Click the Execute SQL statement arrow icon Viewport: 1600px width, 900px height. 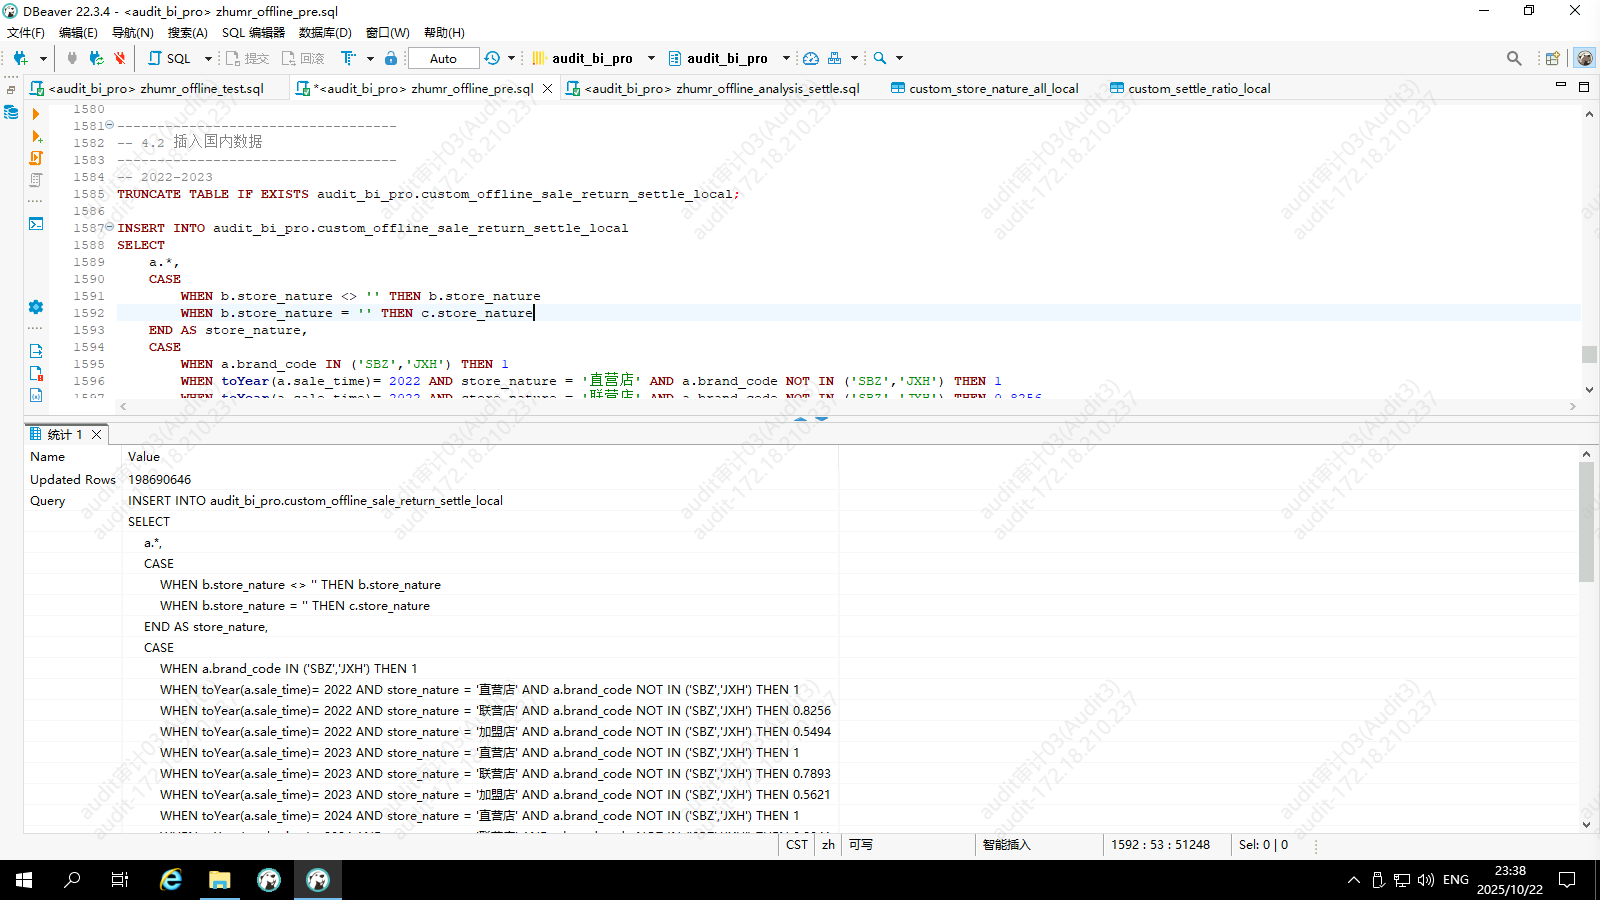point(36,114)
